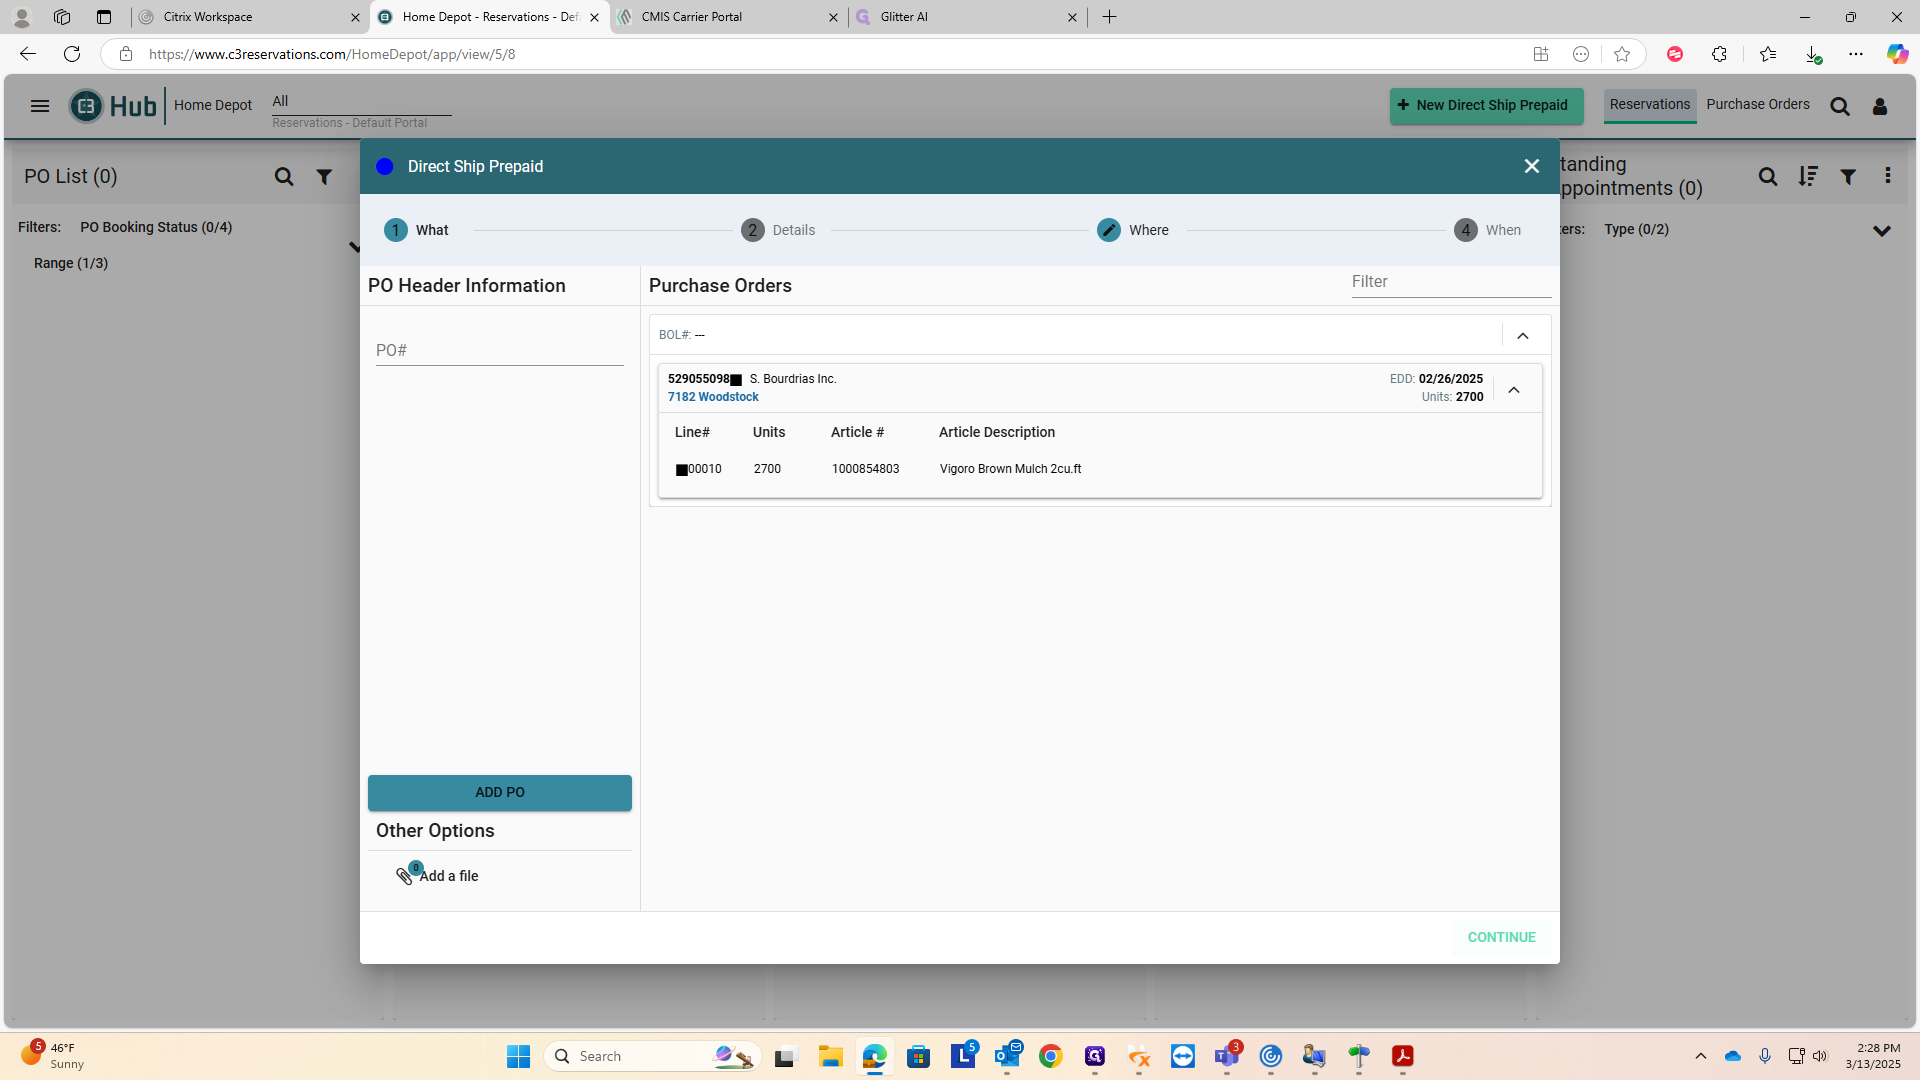
Task: Open the hamburger navigation menu
Action: 40,106
